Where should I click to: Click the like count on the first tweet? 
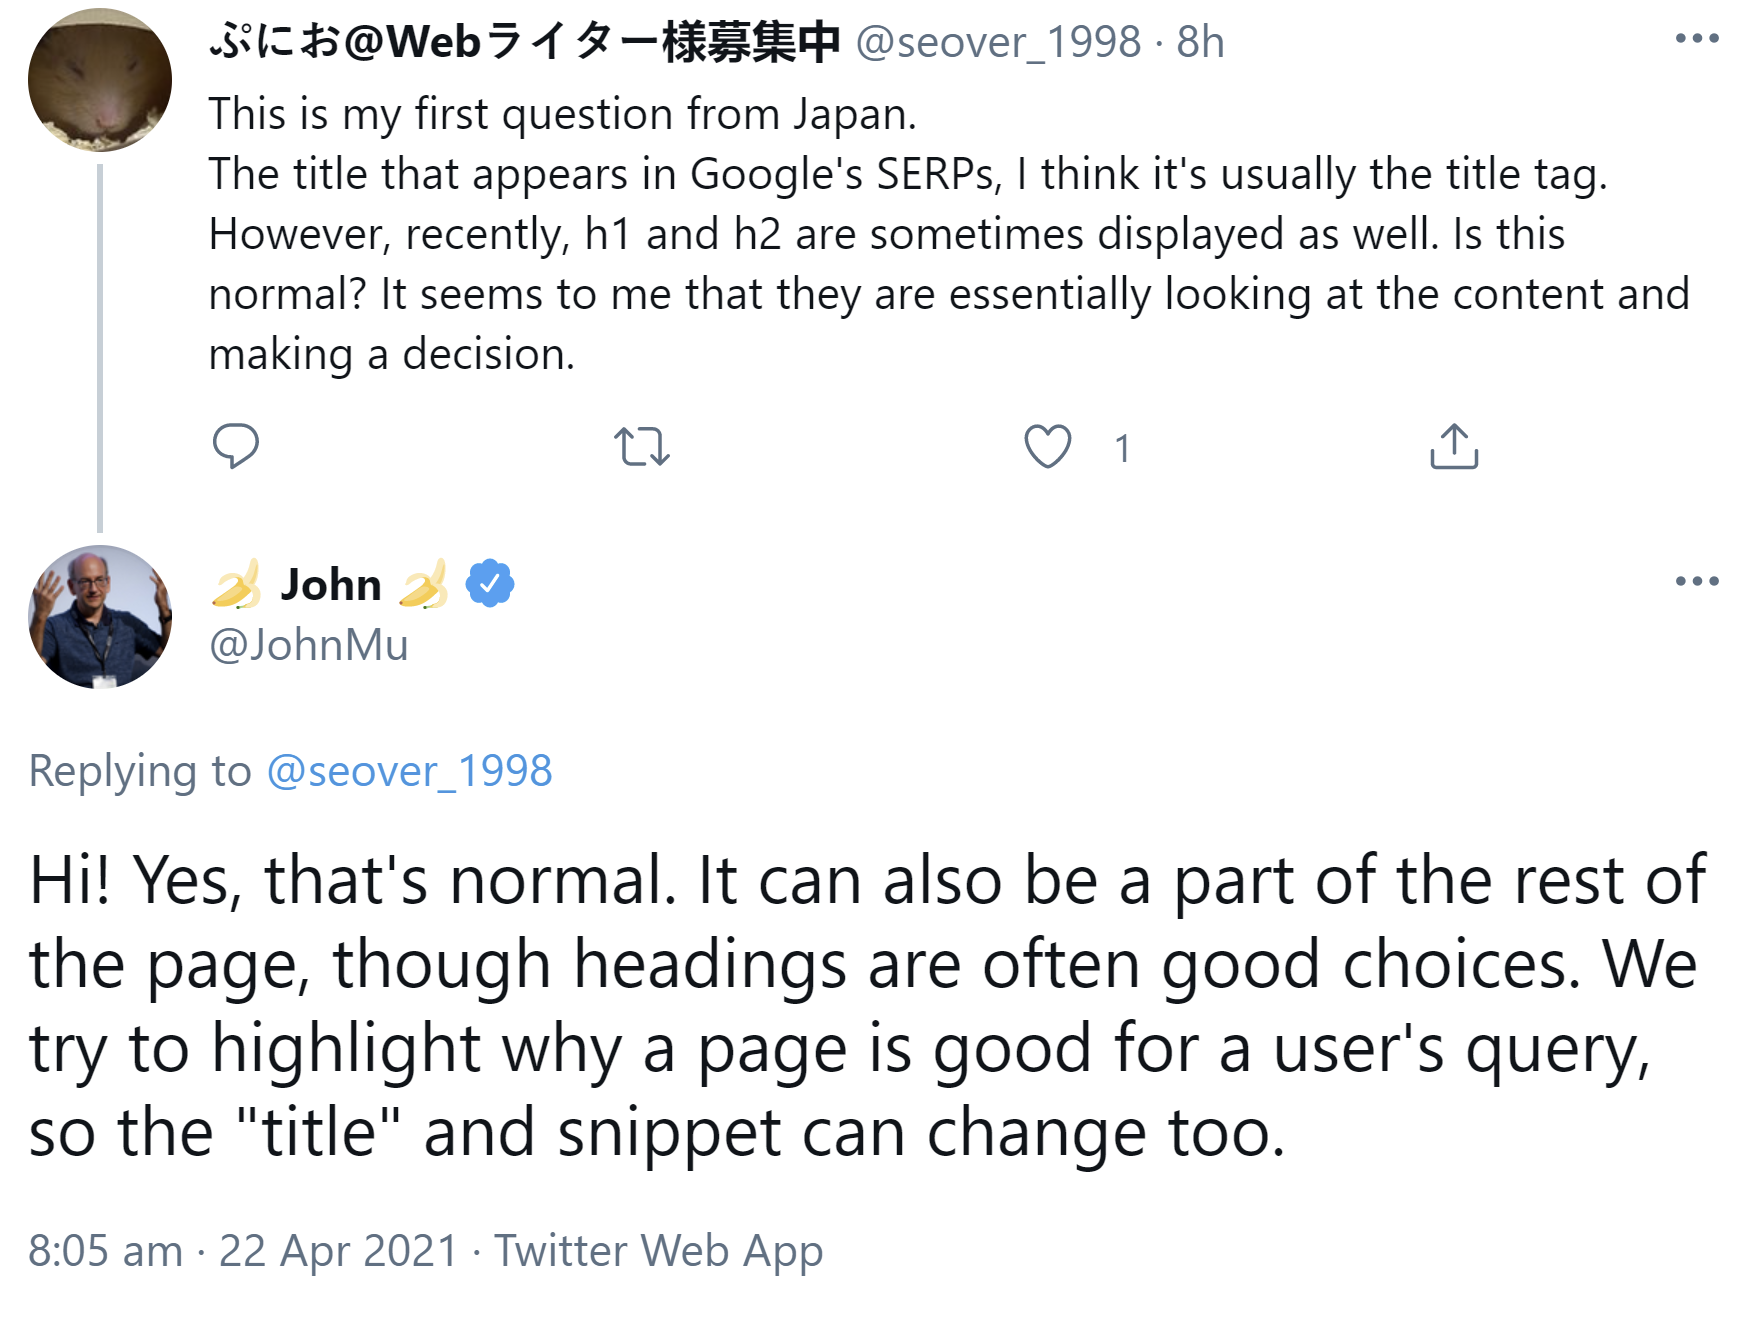[x=1122, y=449]
